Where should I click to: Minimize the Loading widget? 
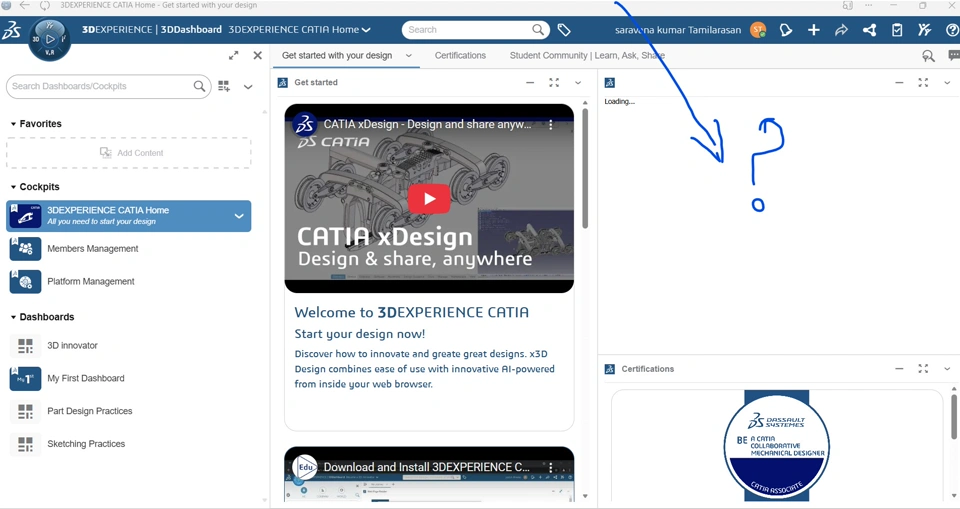click(899, 83)
